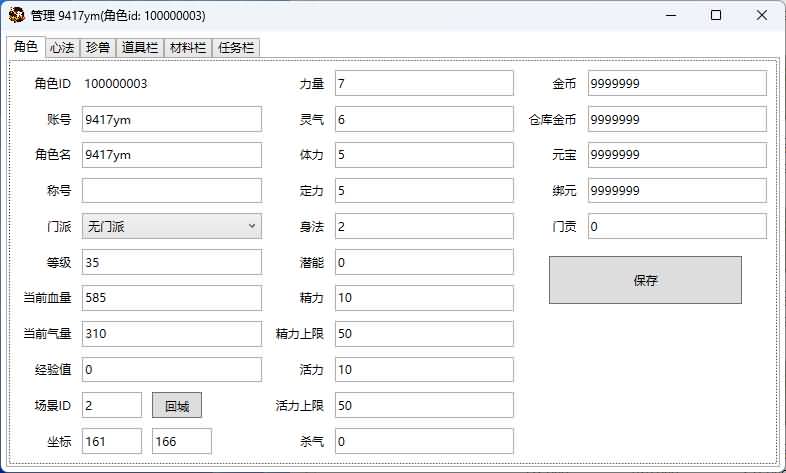This screenshot has height=473, width=786.
Task: Click the 精力 field showing 10
Action: (x=424, y=298)
